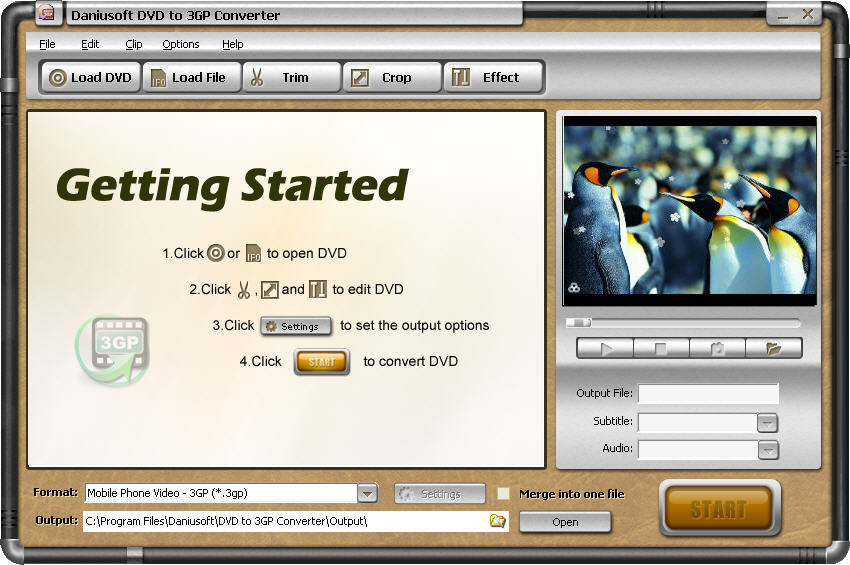850x565 pixels.
Task: Click the 'to convert DVD' text
Action: 410,361
